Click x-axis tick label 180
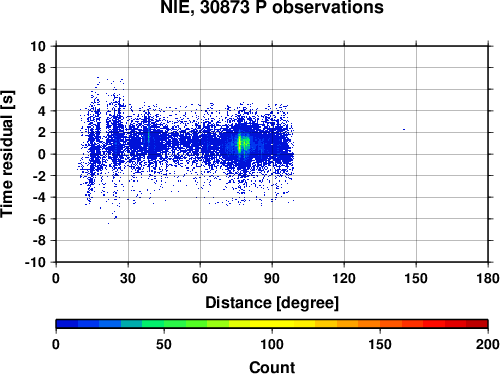This screenshot has width=500, height=374. coord(488,278)
